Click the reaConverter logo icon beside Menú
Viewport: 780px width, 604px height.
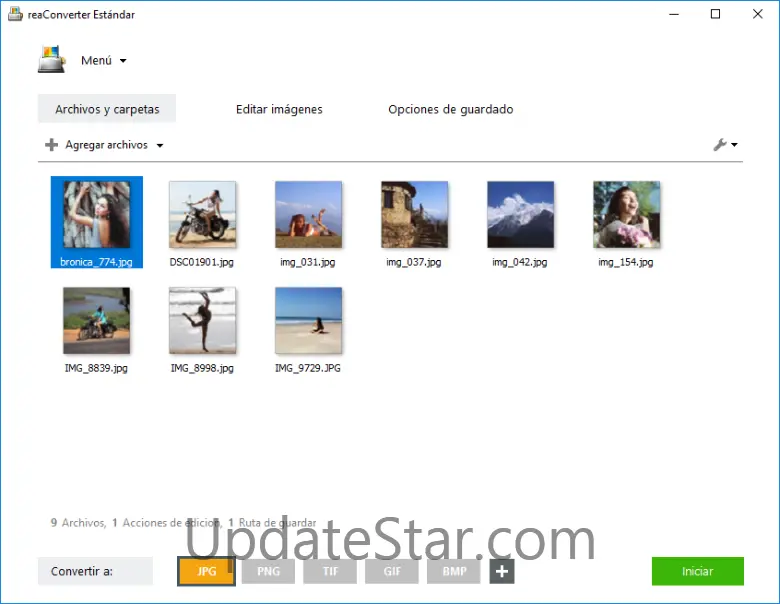[x=52, y=60]
